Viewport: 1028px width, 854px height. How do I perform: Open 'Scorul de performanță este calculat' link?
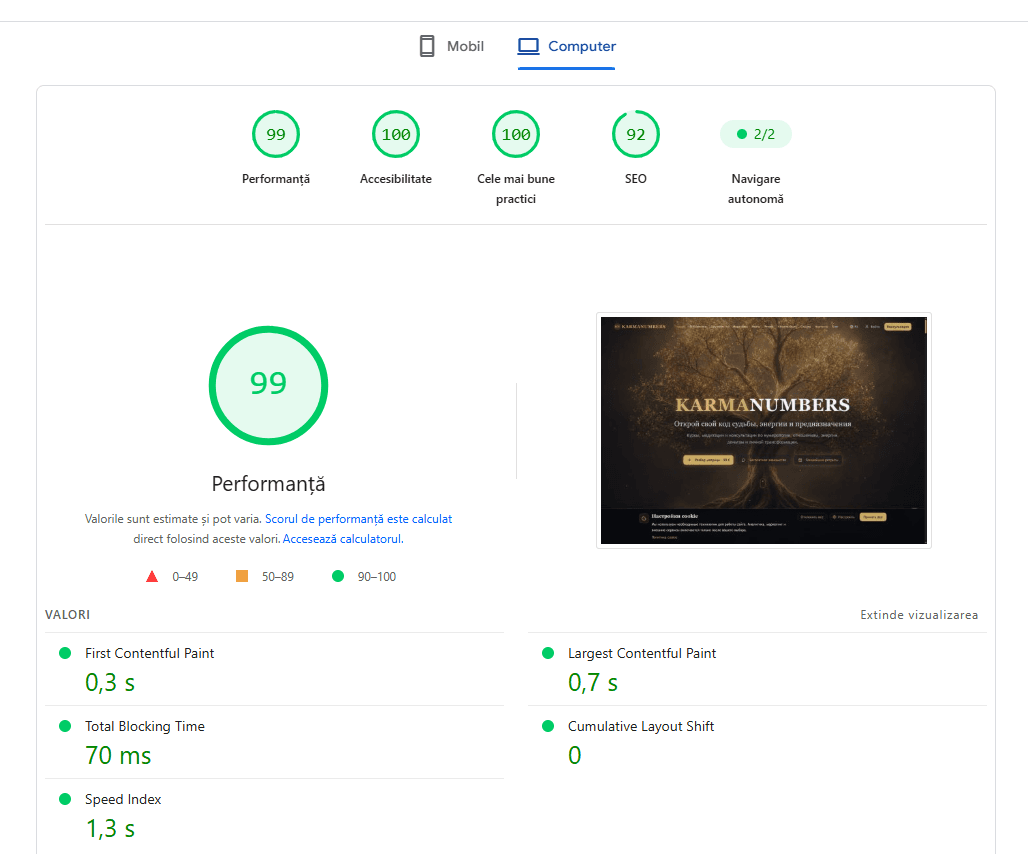(x=359, y=519)
